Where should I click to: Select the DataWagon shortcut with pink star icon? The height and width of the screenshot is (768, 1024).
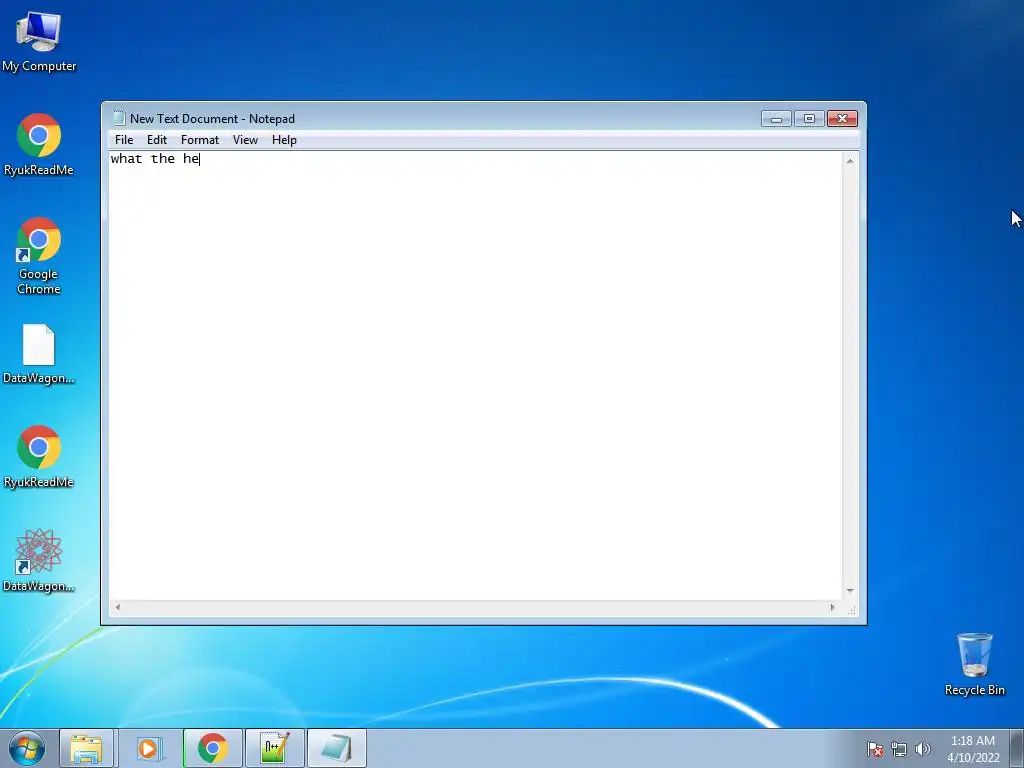39,560
